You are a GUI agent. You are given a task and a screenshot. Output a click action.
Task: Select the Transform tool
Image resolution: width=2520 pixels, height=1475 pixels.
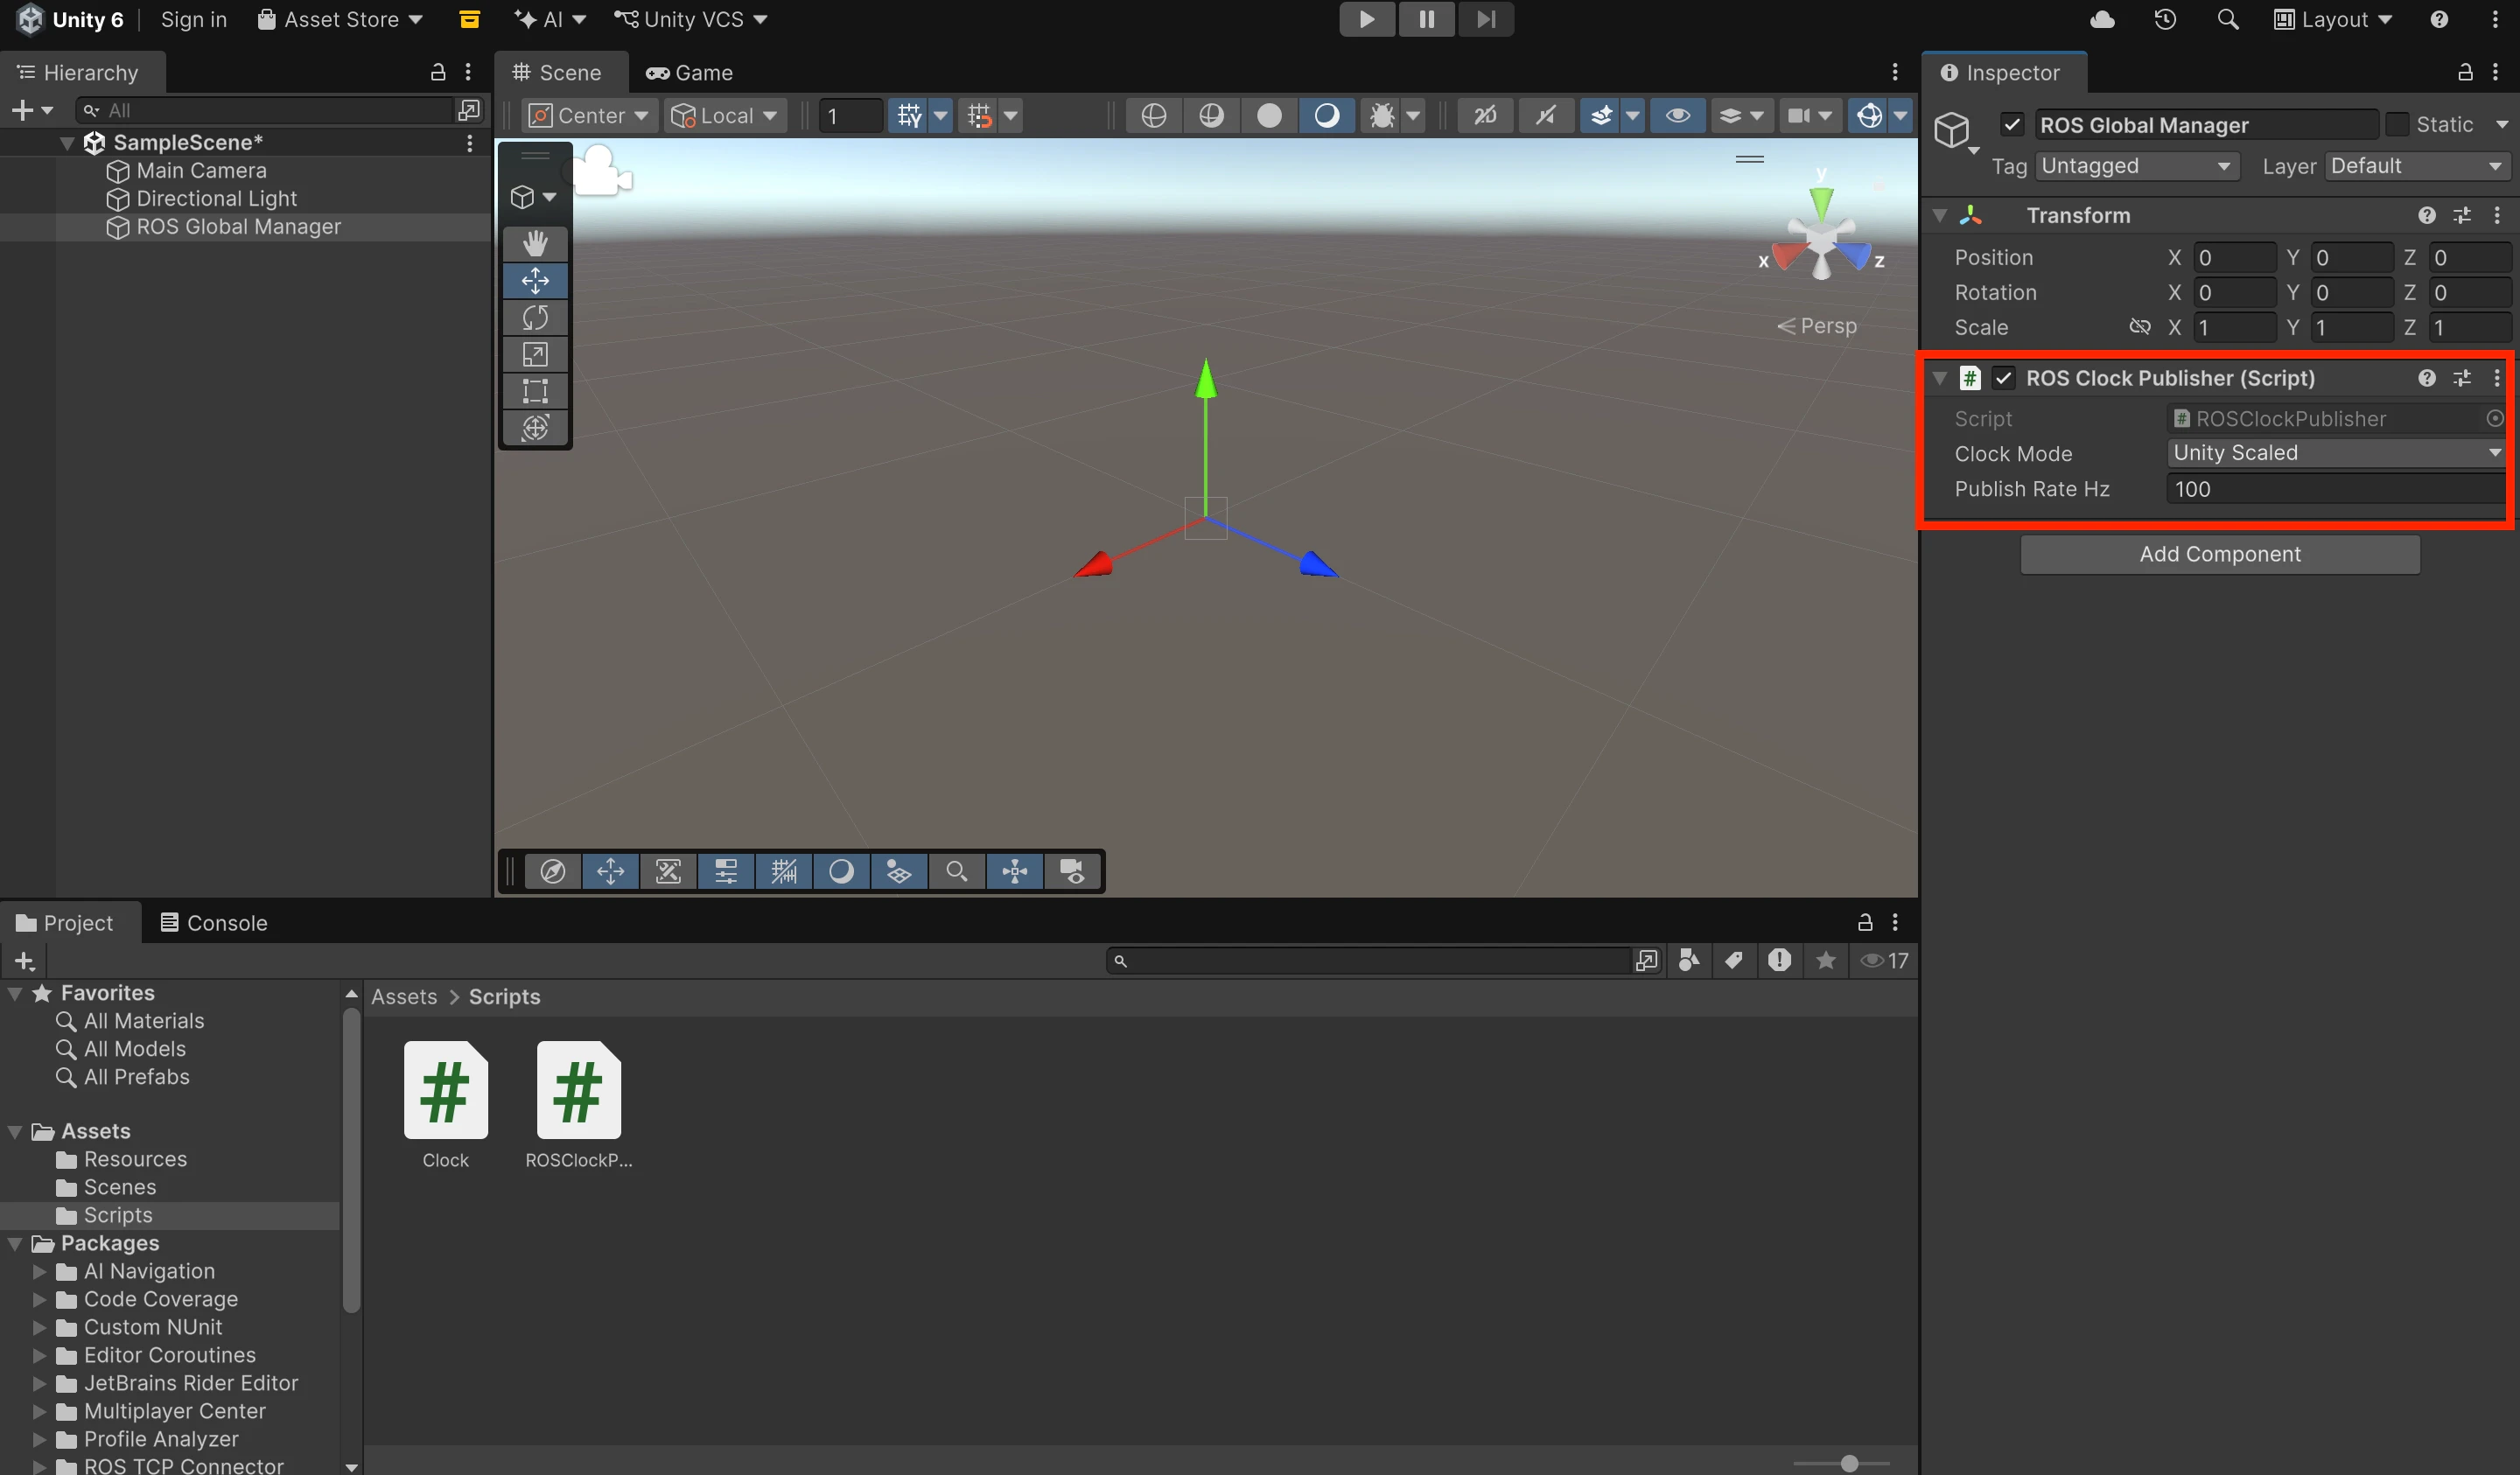[535, 428]
